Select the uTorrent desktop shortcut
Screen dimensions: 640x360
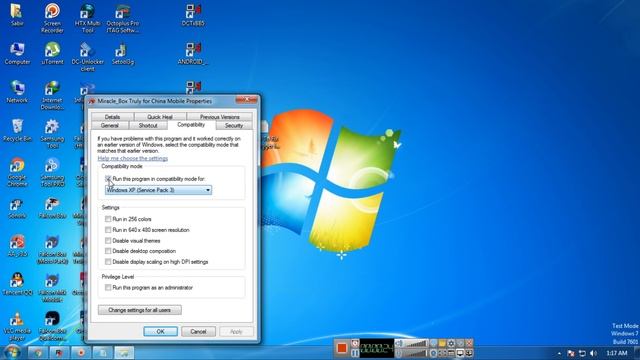tap(52, 53)
